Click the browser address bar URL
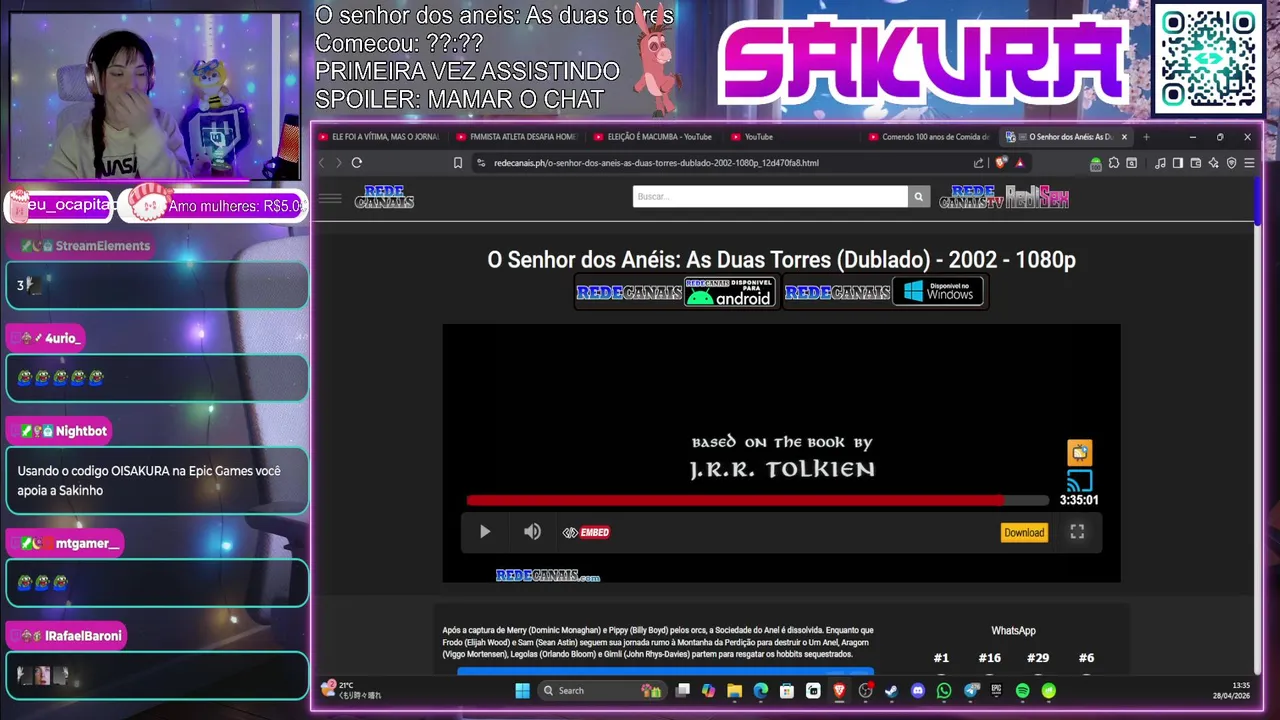 pos(656,163)
